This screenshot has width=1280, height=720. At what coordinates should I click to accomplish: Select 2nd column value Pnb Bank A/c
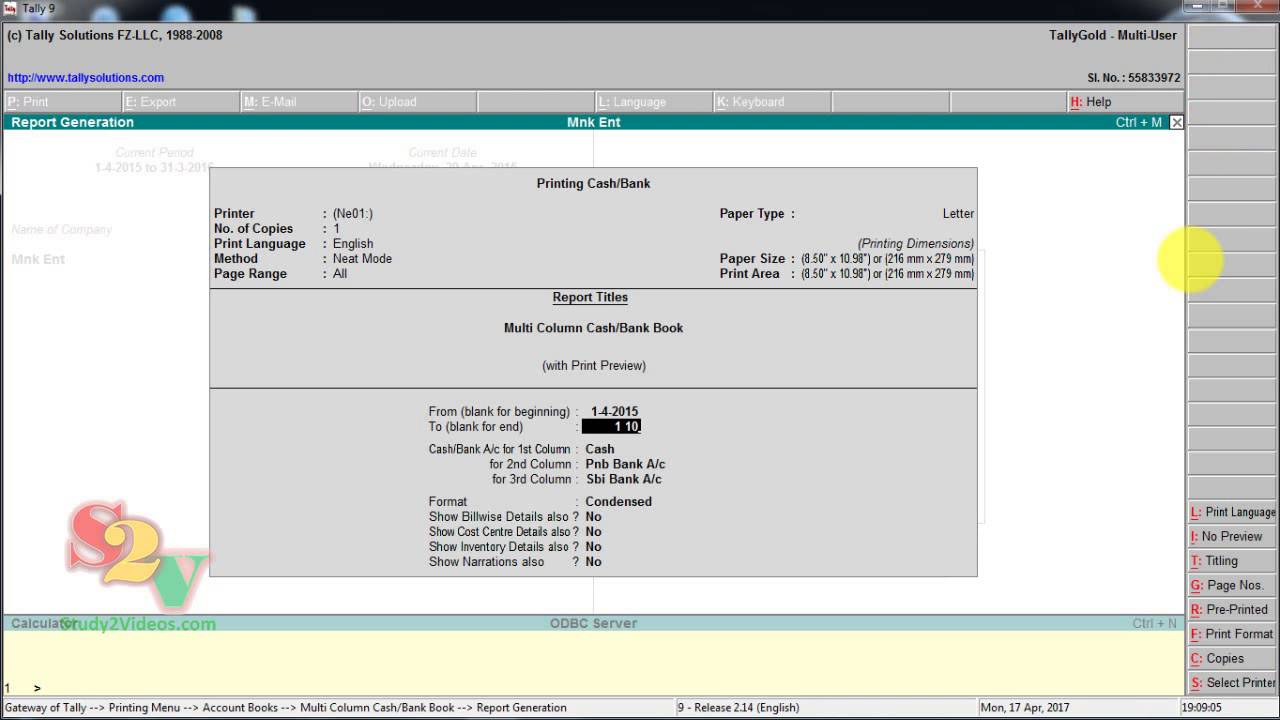(x=625, y=464)
